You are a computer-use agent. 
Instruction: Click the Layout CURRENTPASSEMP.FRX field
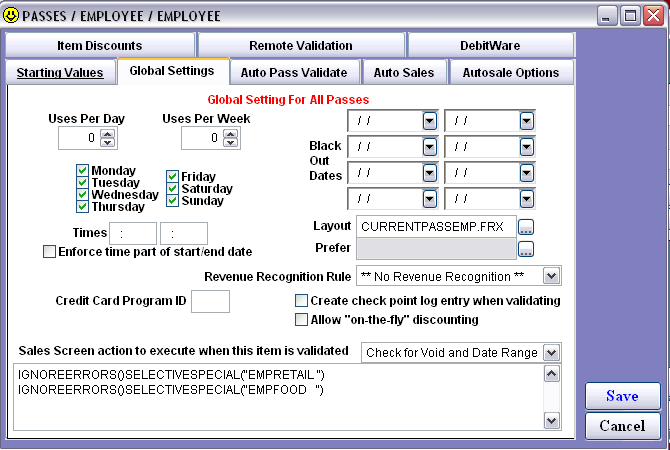(436, 227)
